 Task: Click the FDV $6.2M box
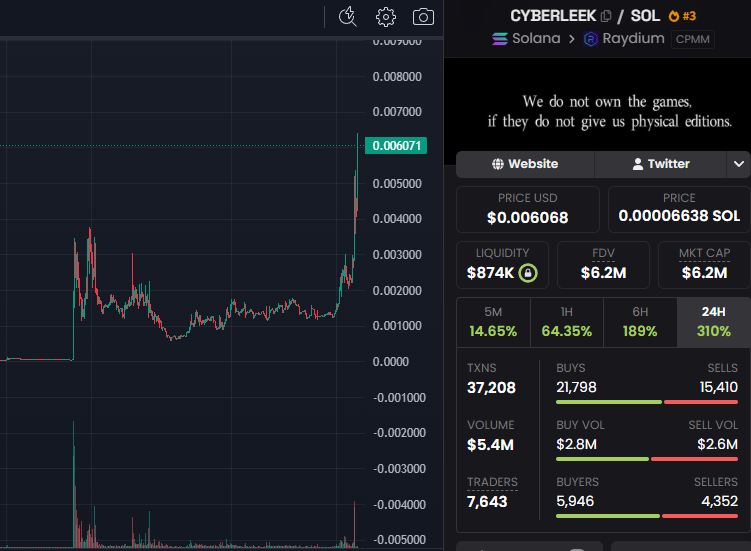[x=603, y=265]
